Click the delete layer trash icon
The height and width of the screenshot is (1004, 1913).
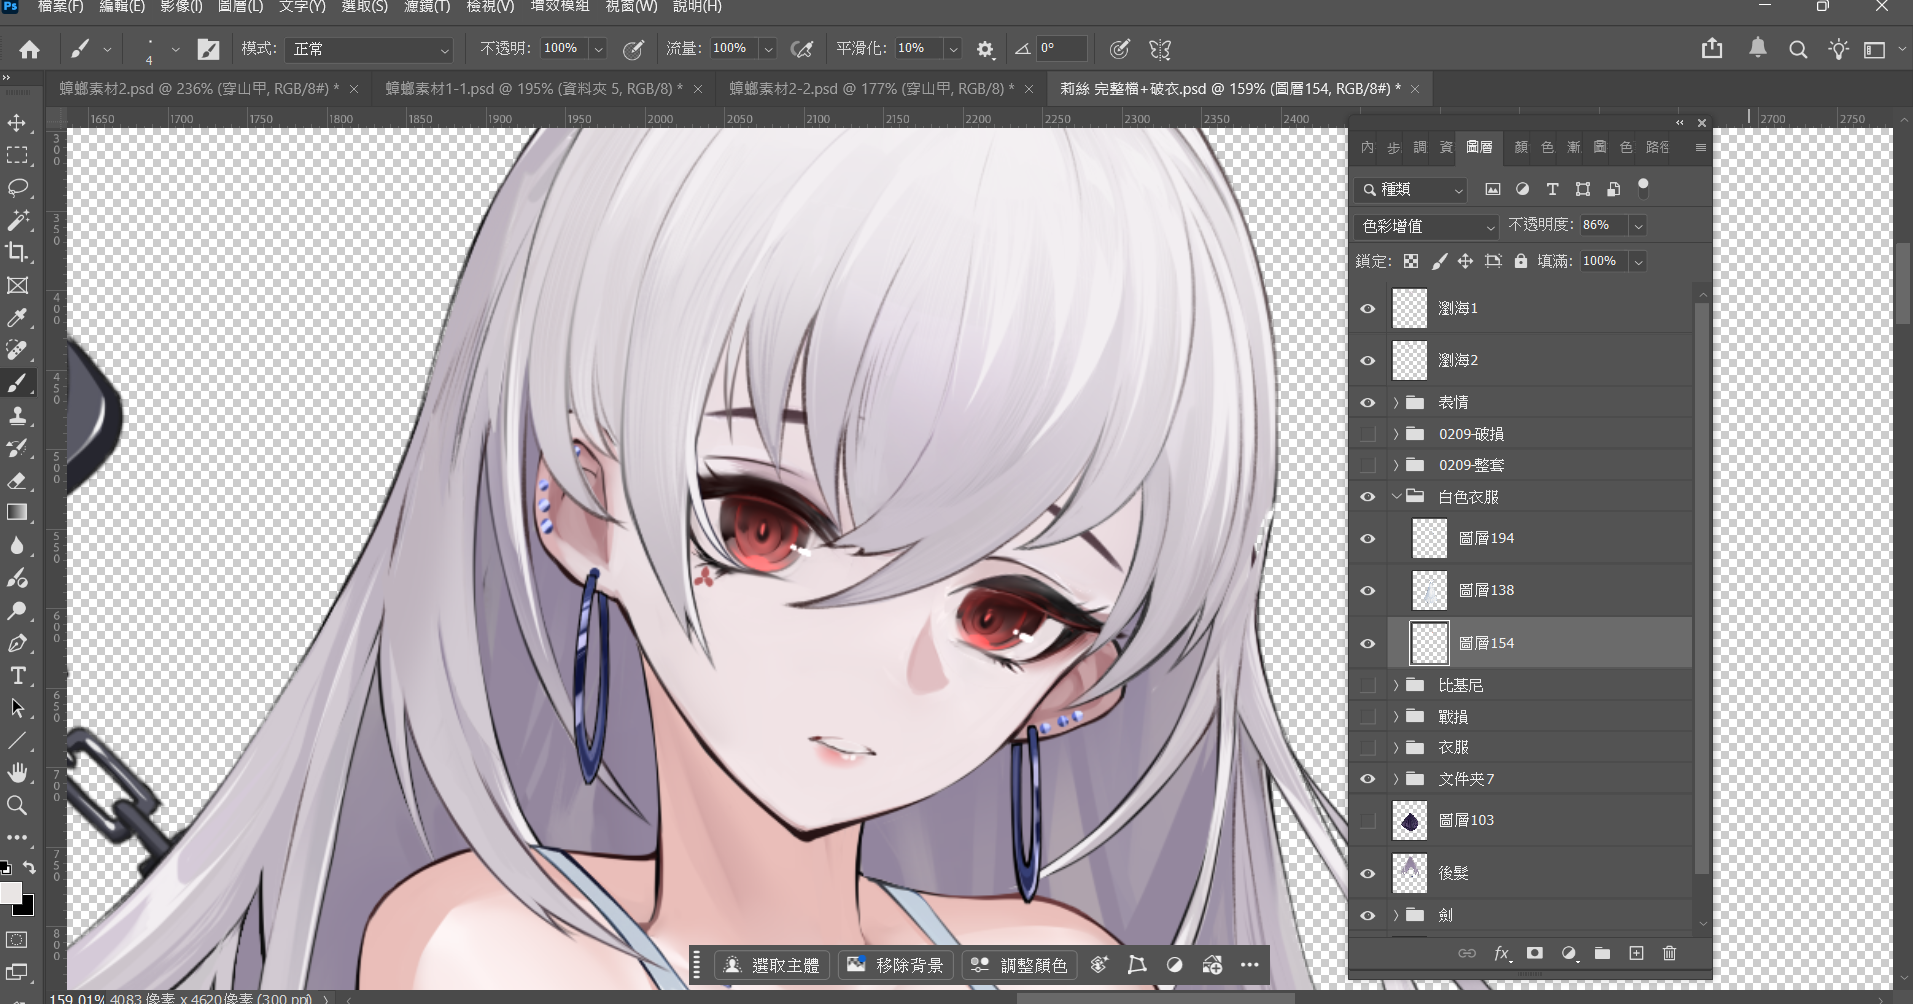click(x=1669, y=953)
